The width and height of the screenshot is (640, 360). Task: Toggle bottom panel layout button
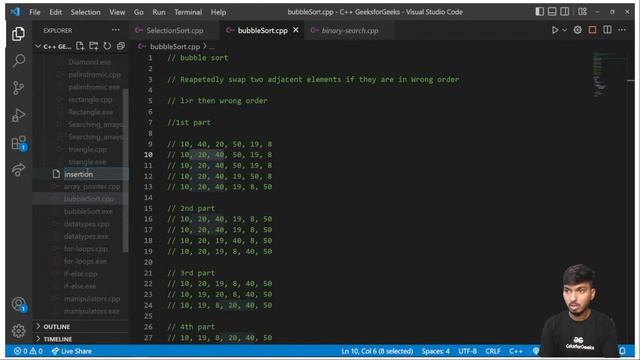(552, 11)
